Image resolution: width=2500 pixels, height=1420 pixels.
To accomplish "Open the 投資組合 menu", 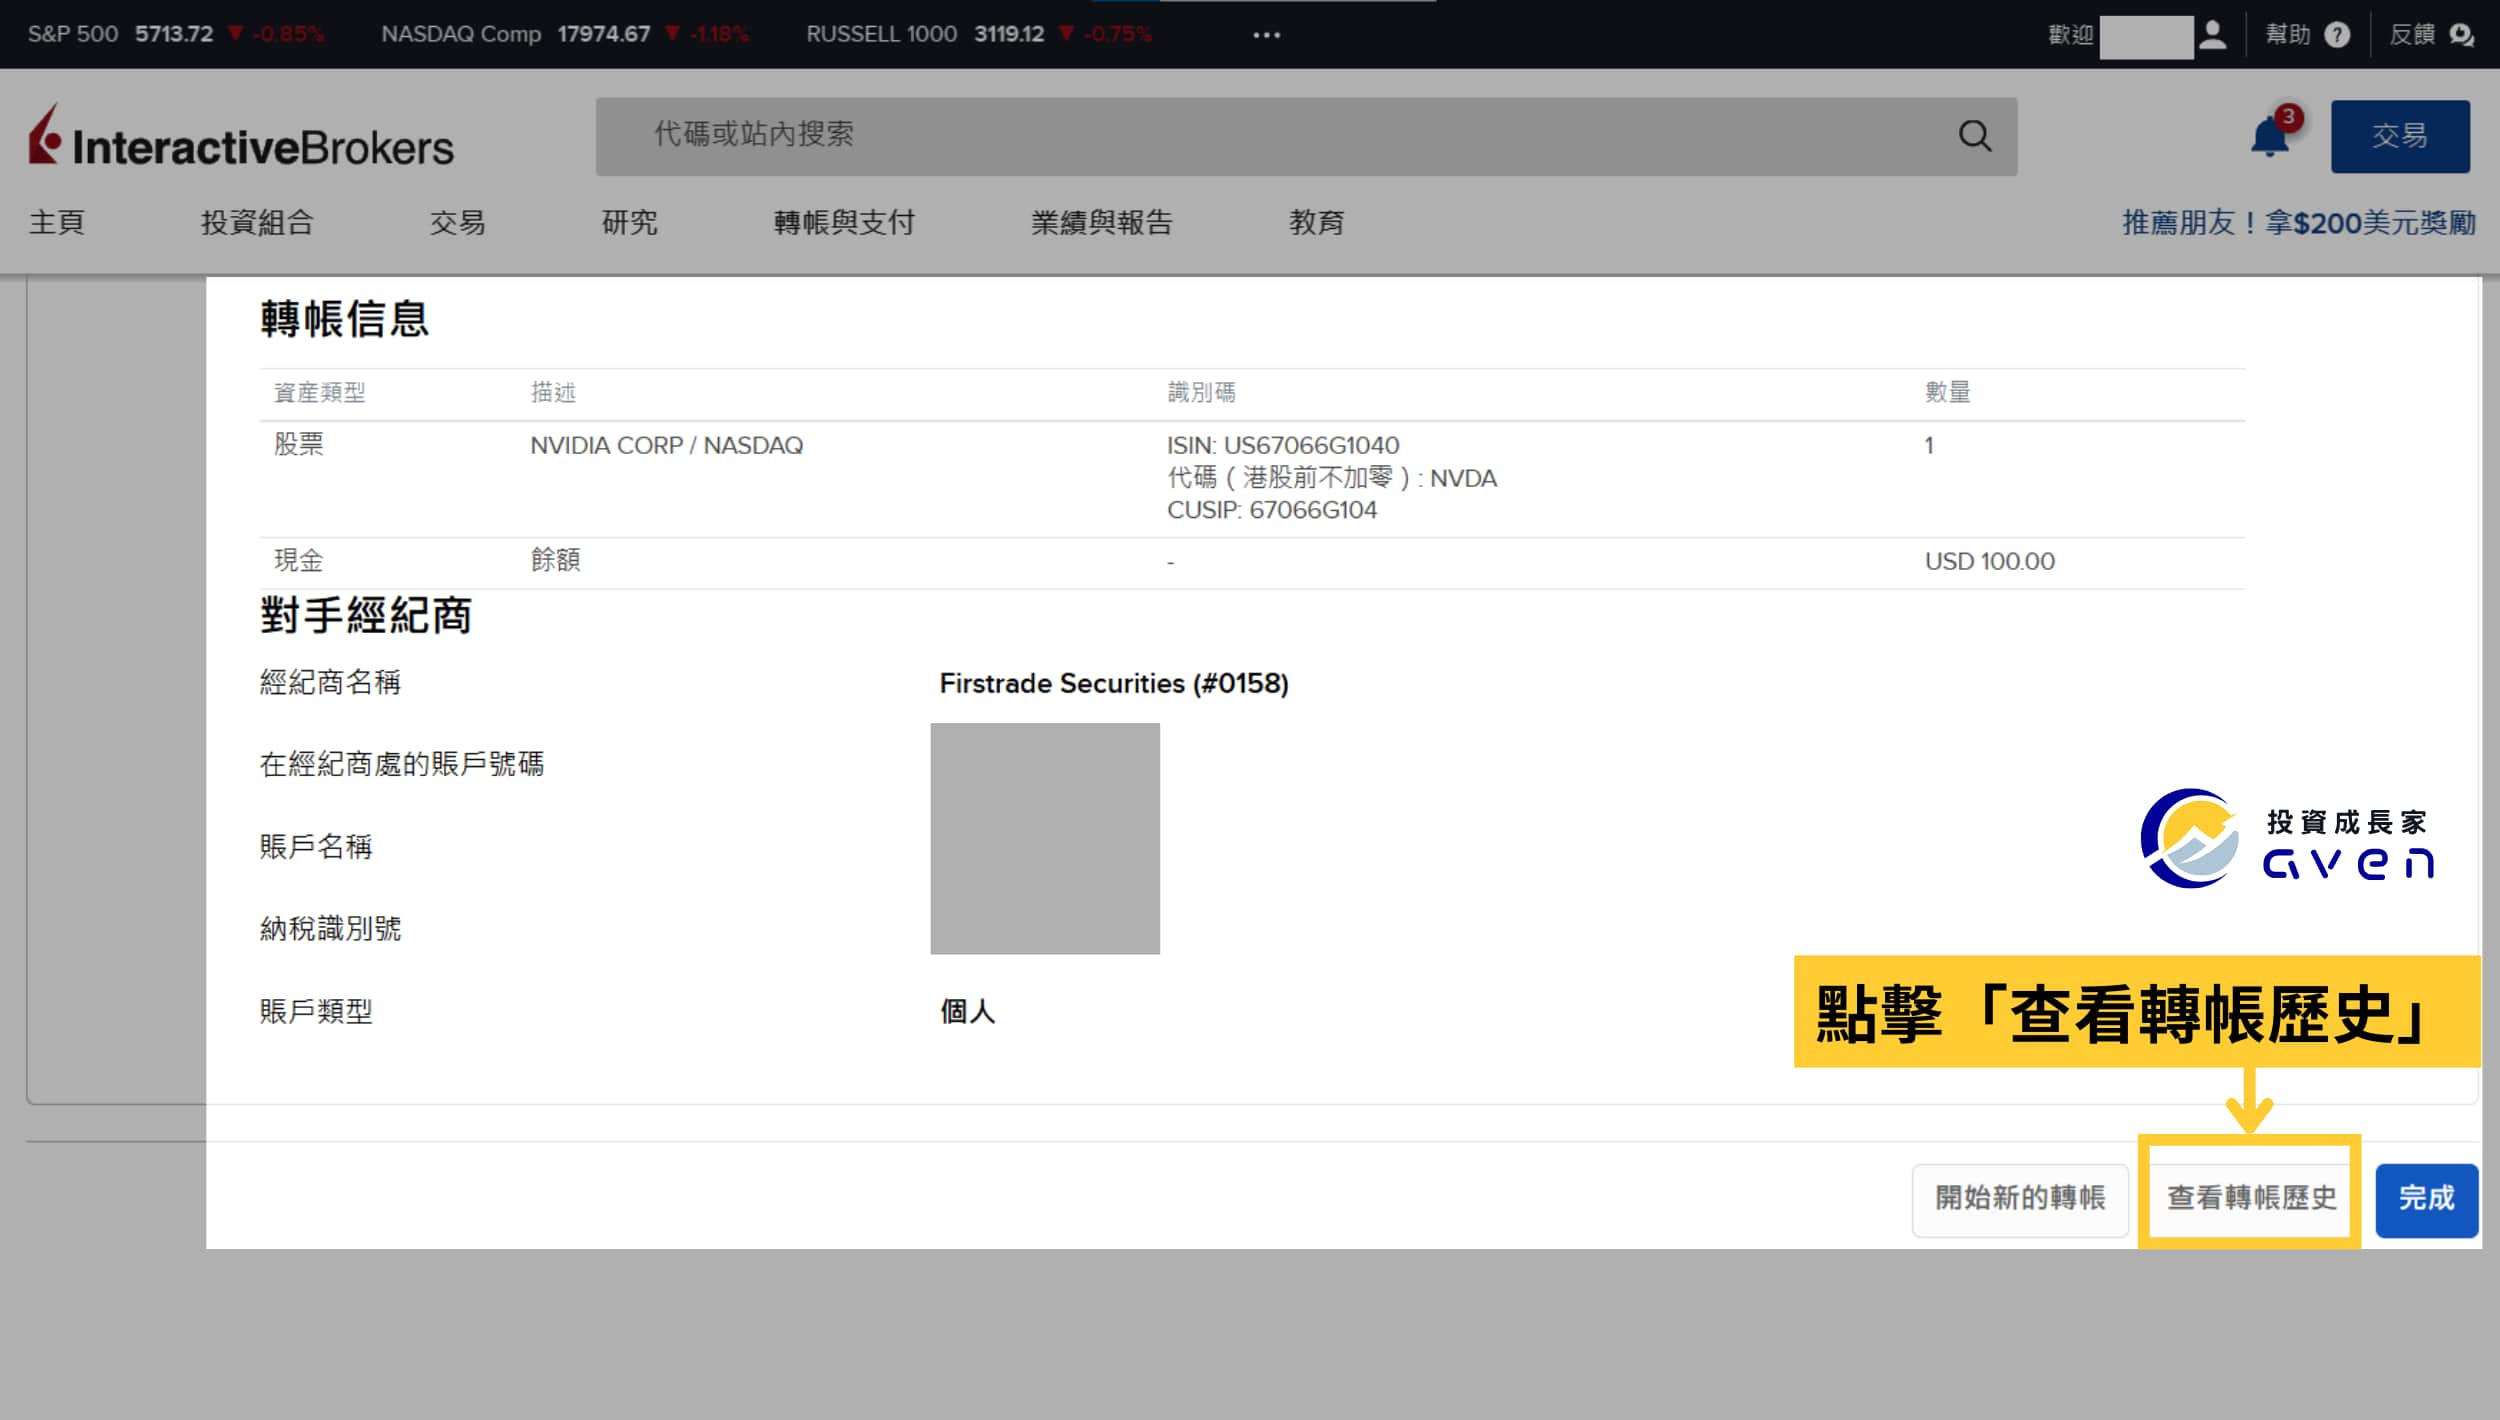I will (257, 222).
